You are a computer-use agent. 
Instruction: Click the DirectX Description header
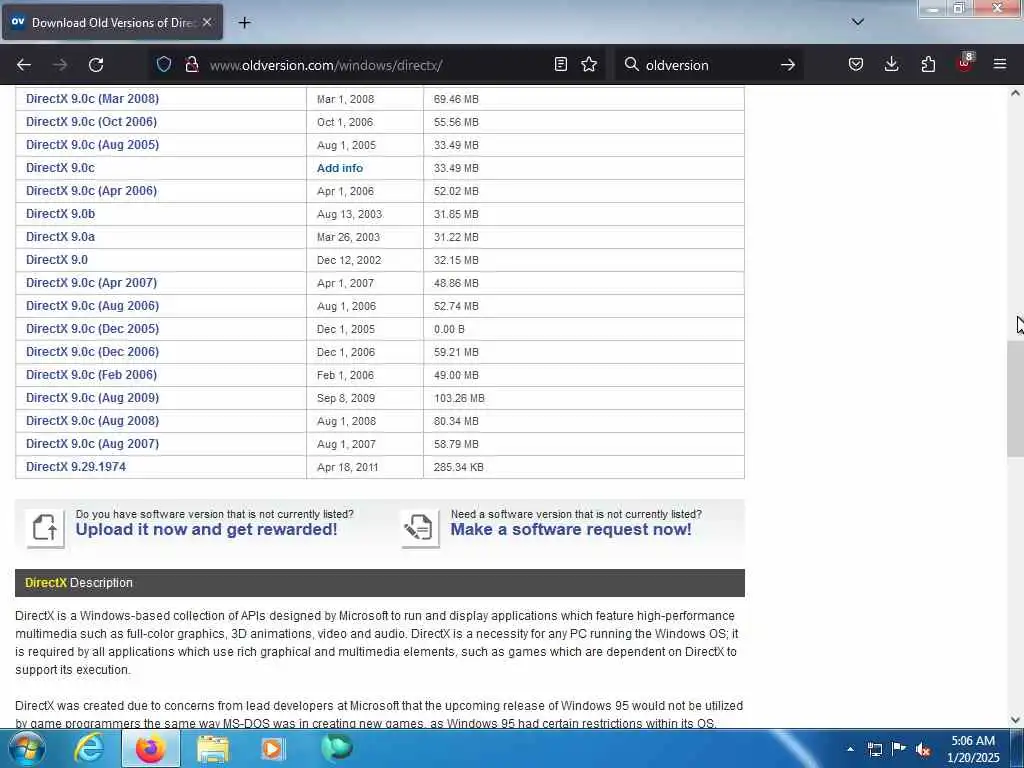(380, 583)
